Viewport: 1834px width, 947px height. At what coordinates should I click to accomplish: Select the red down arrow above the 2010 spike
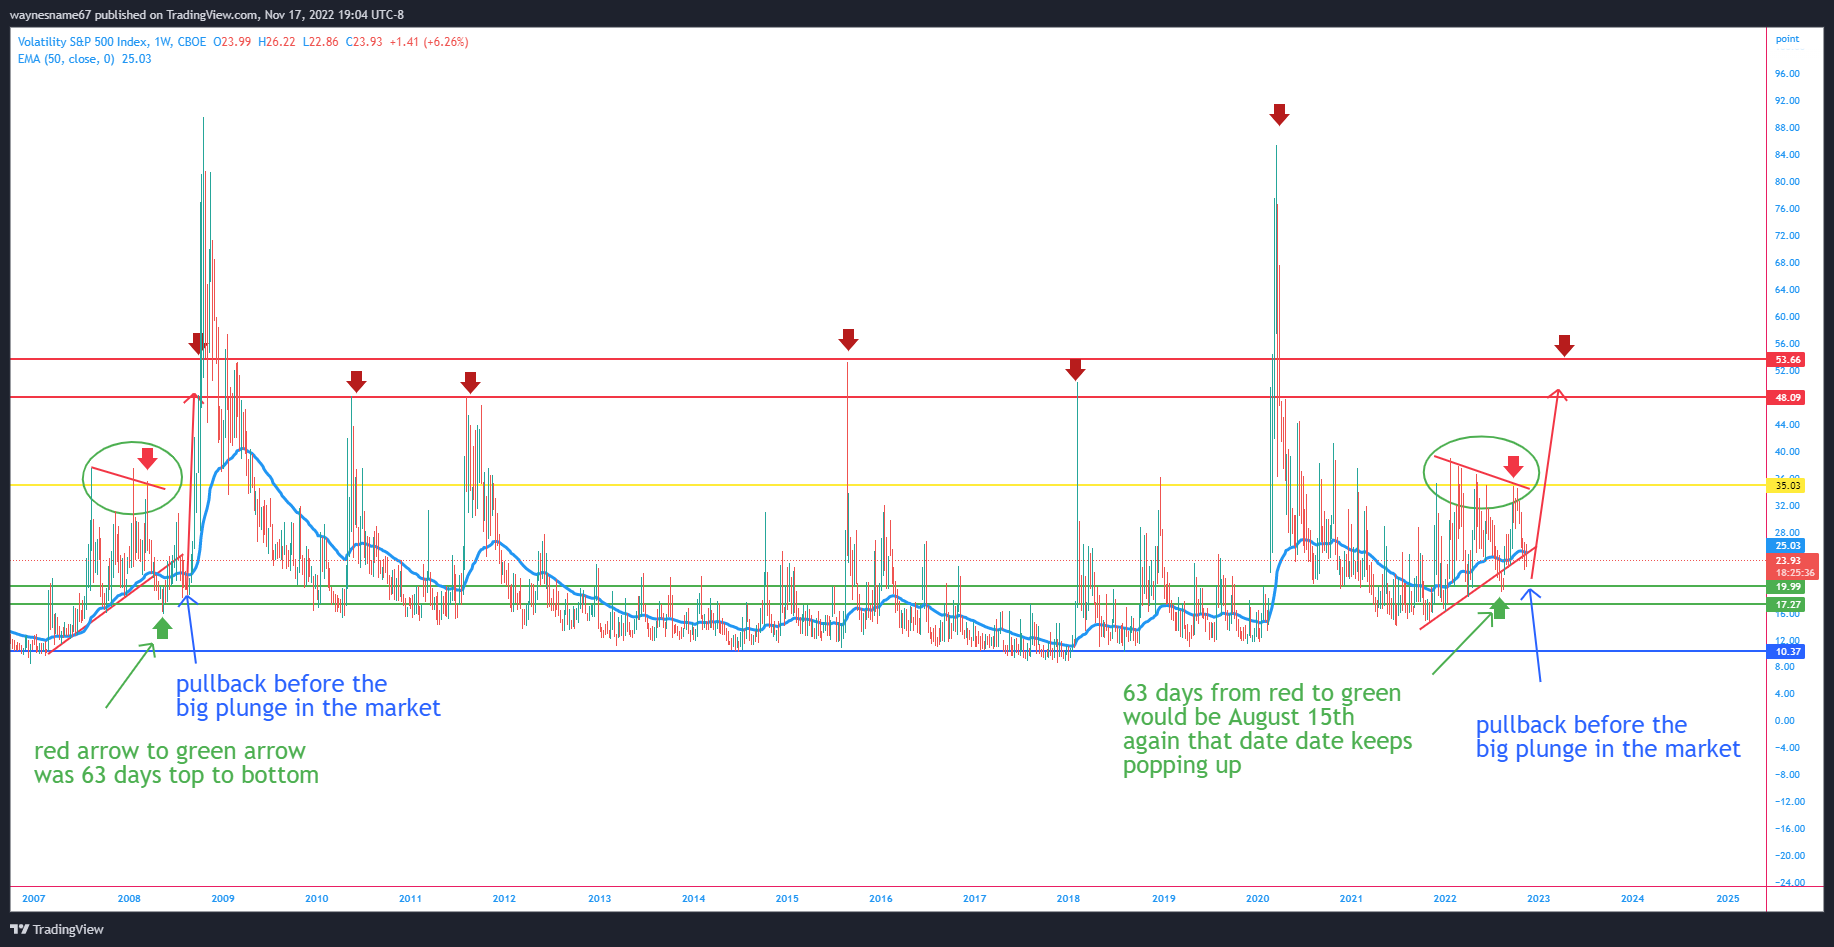point(356,381)
